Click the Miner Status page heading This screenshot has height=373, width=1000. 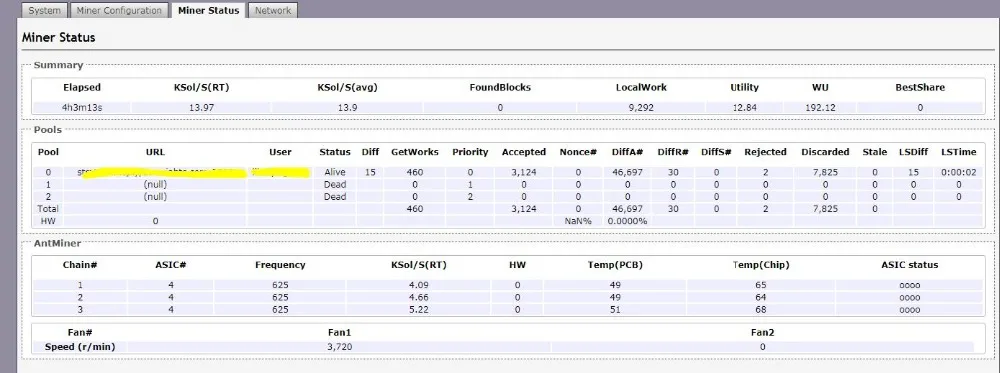click(x=59, y=38)
